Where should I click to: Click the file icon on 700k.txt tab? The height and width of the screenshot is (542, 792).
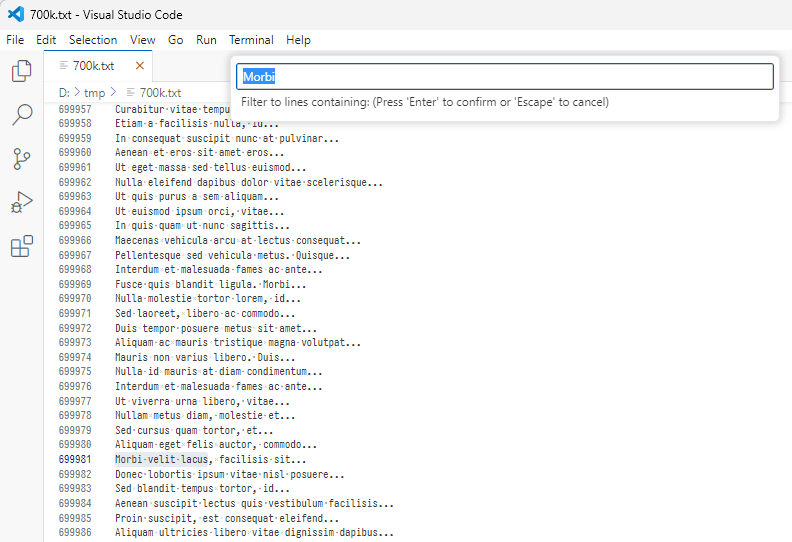[x=64, y=66]
